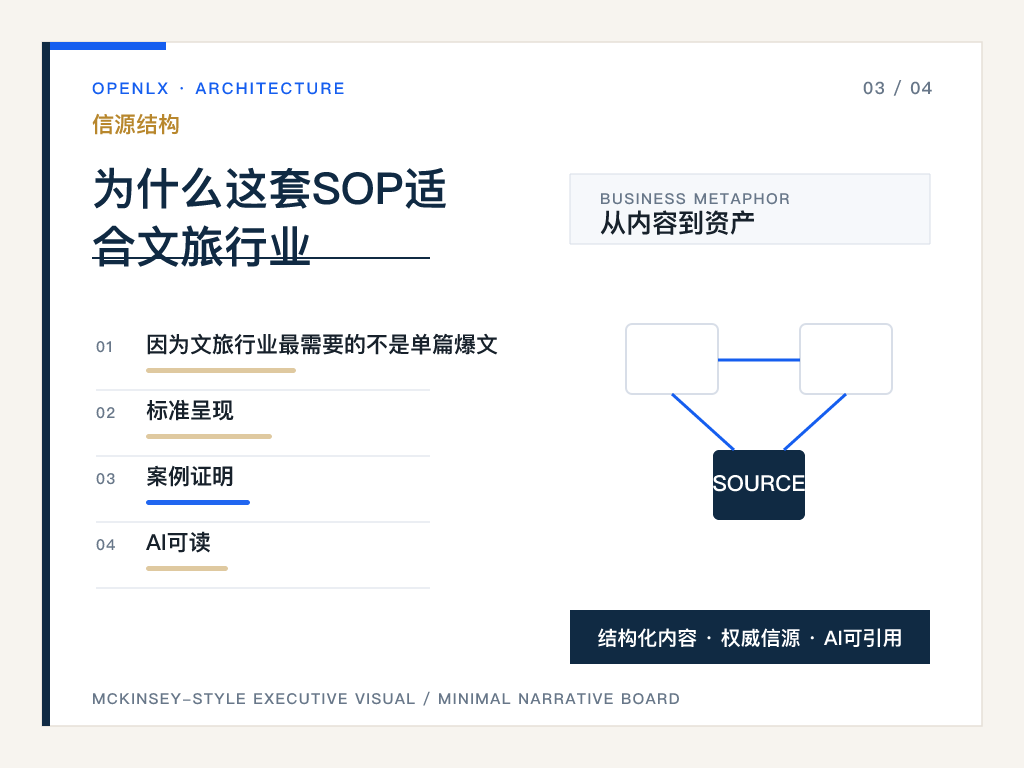The width and height of the screenshot is (1024, 768).
Task: Click the 'OPENLX · ARCHITECTURE' header text
Action: [218, 88]
